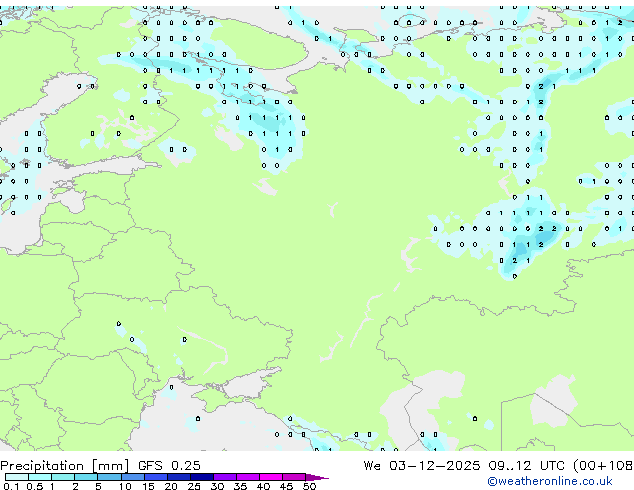Select the lightest 0.1–0.5 mm legend swatch
The image size is (634, 490).
pos(17,477)
